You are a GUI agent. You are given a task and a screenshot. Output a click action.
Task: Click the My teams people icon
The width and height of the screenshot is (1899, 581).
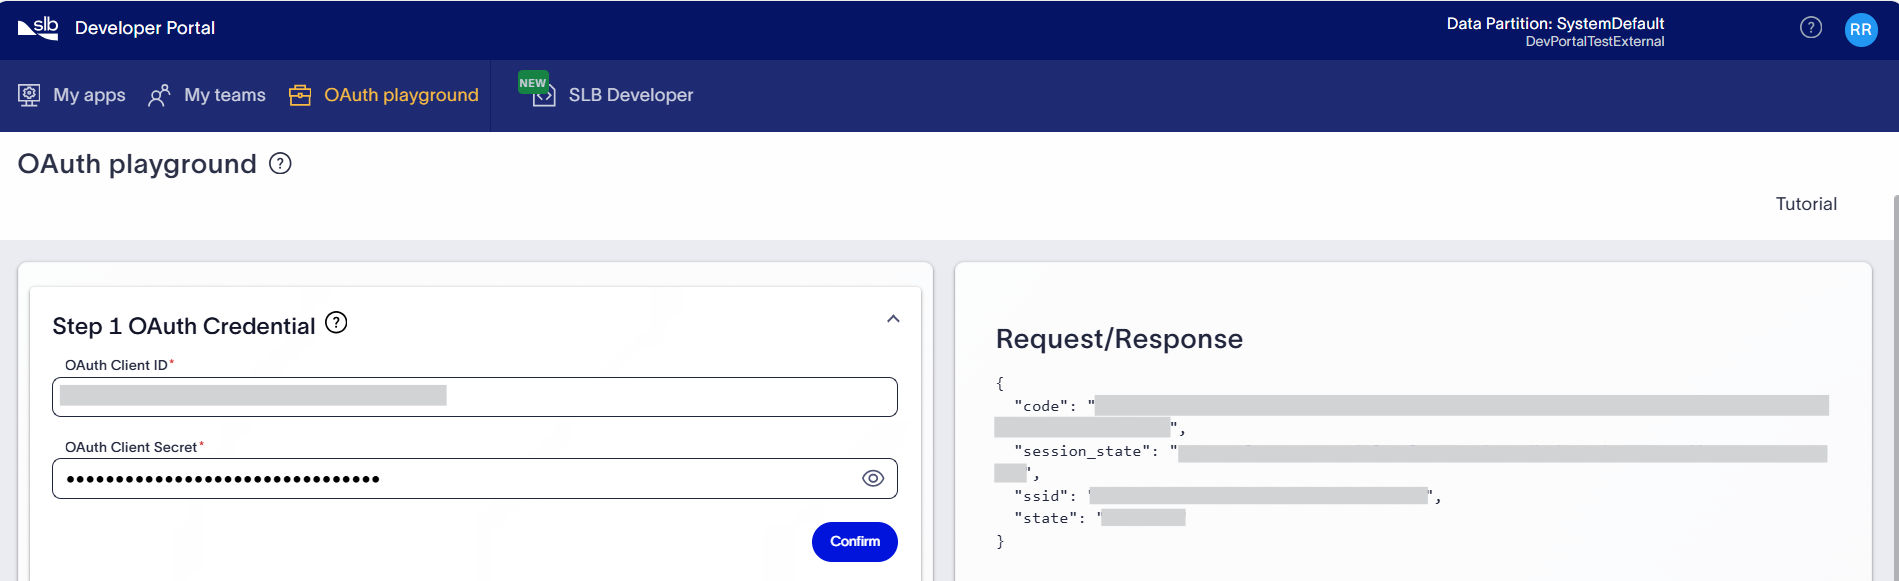[159, 95]
